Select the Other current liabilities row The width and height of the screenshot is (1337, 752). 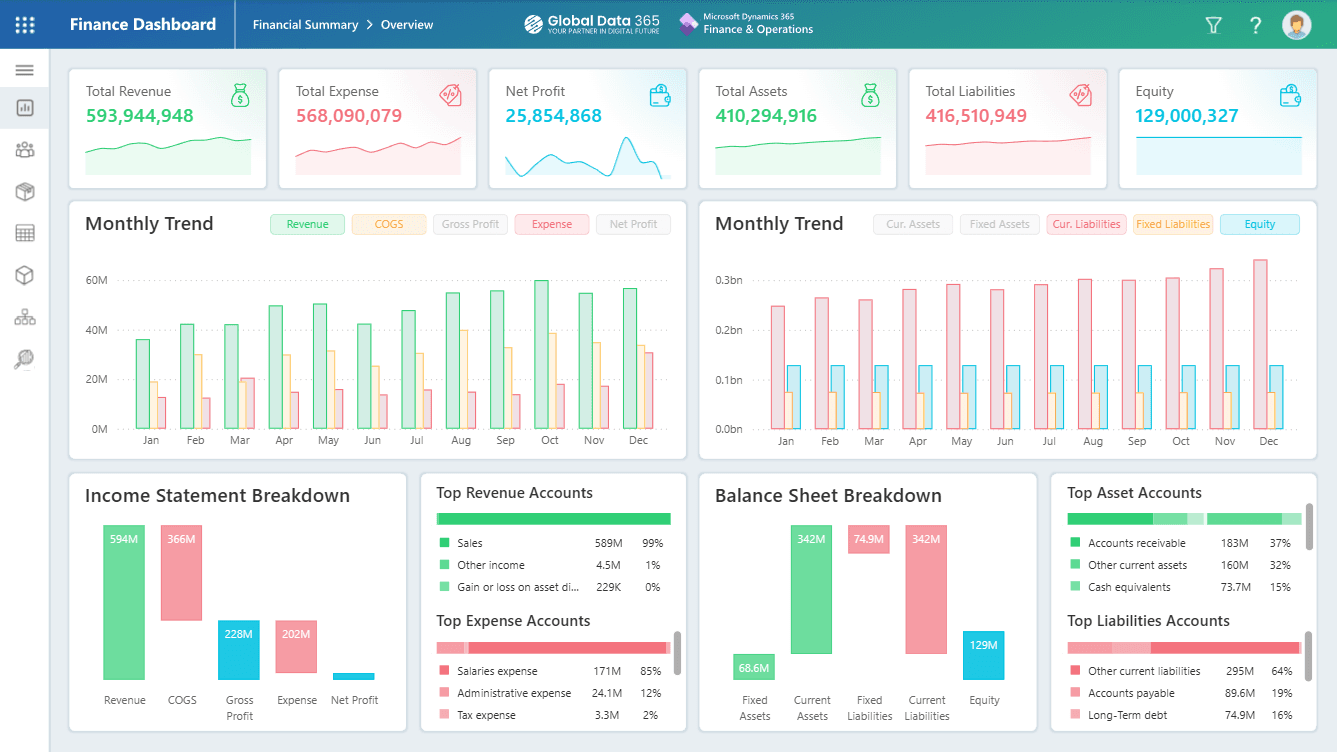point(1184,671)
